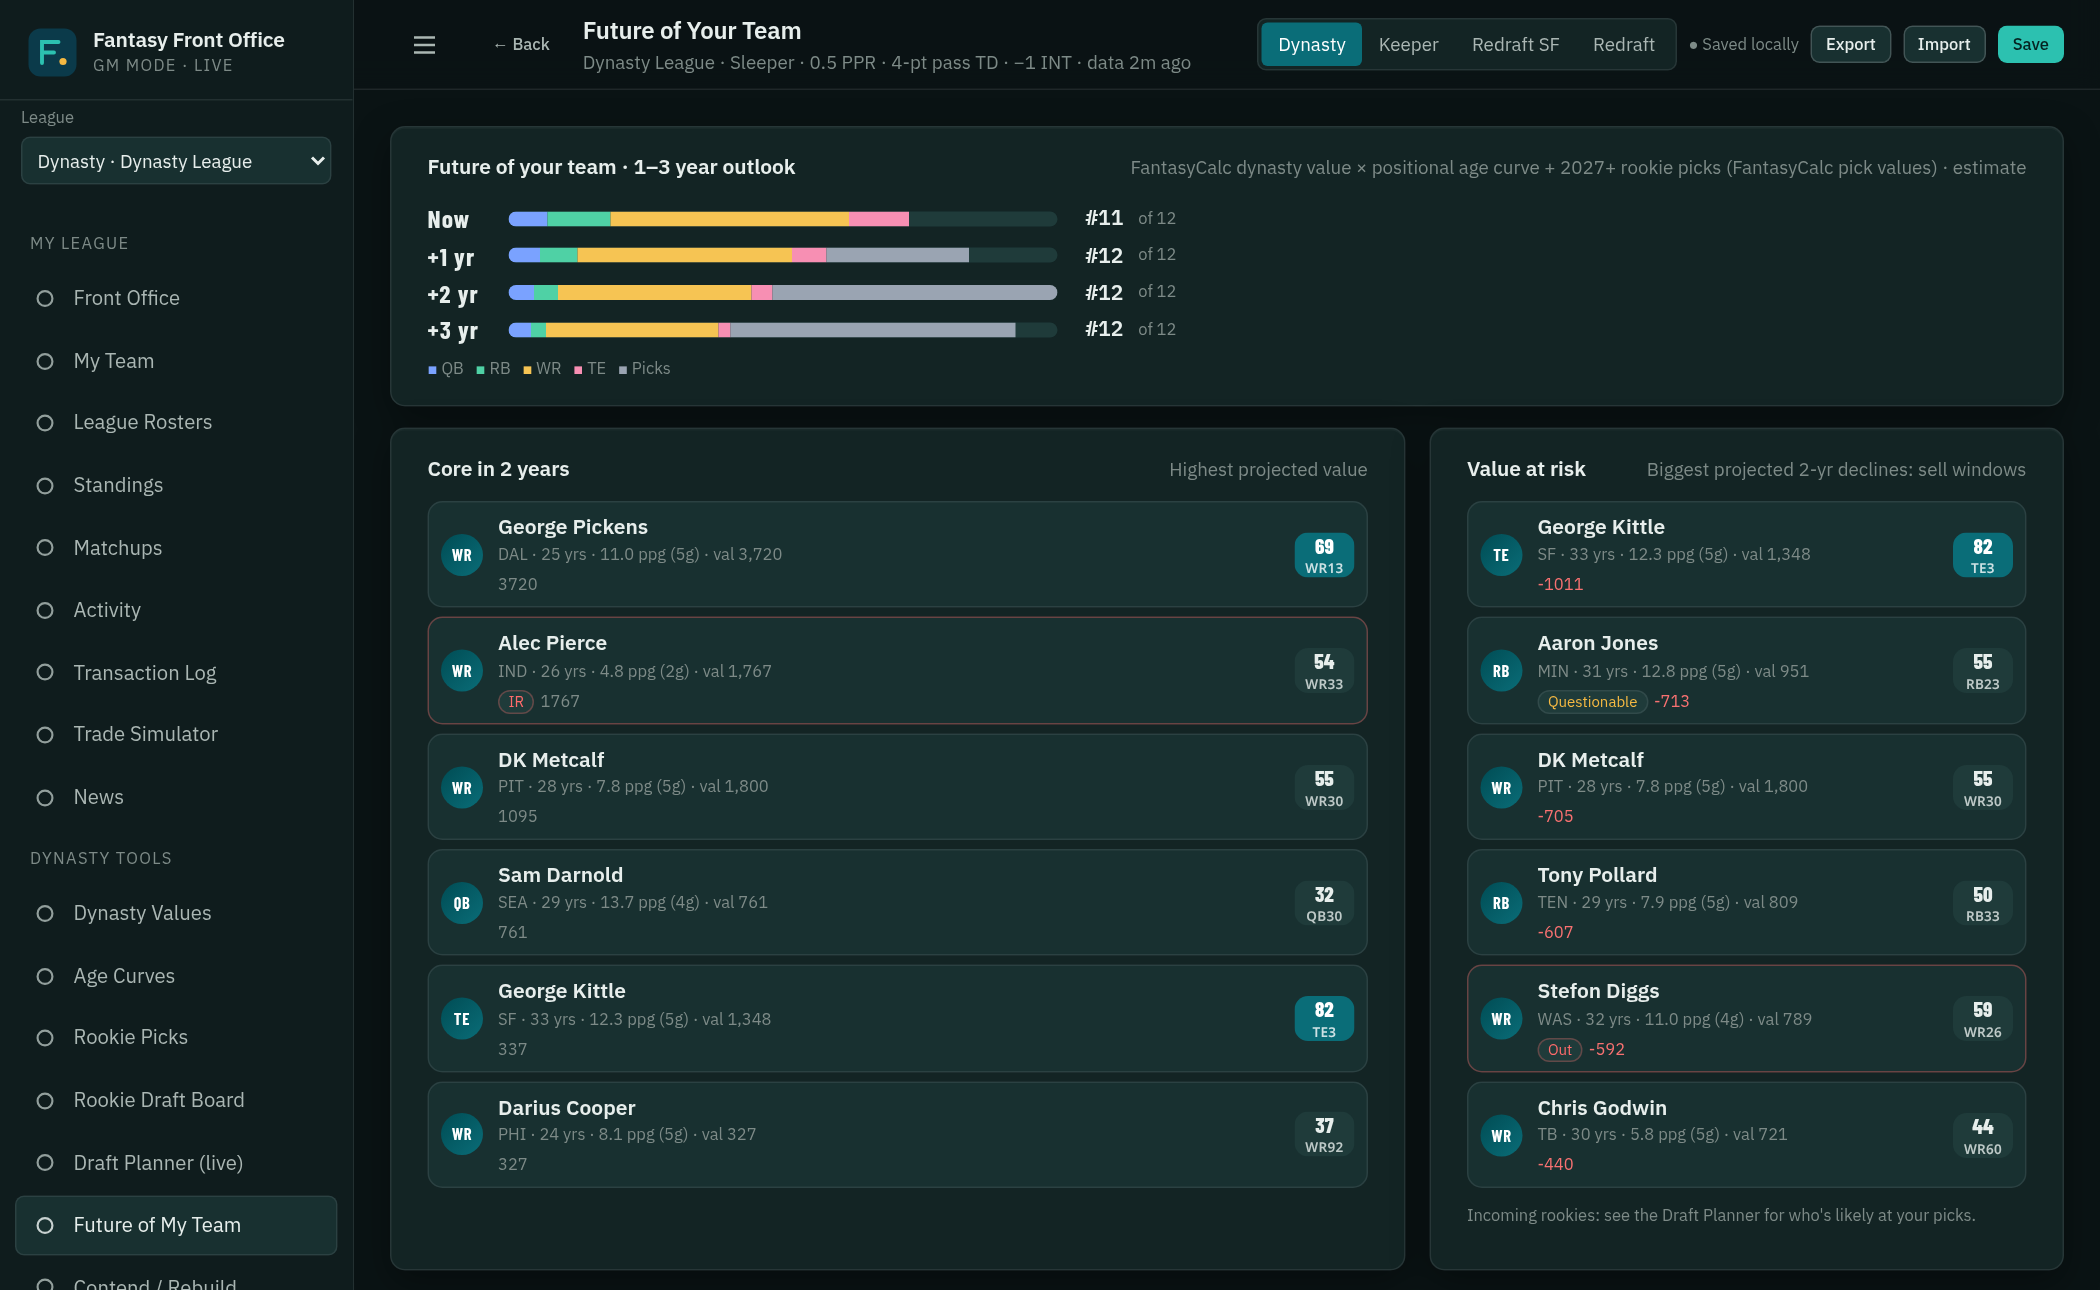The height and width of the screenshot is (1290, 2100).
Task: Click the TE badge in Core list's George Kittle row
Action: click(x=462, y=1019)
